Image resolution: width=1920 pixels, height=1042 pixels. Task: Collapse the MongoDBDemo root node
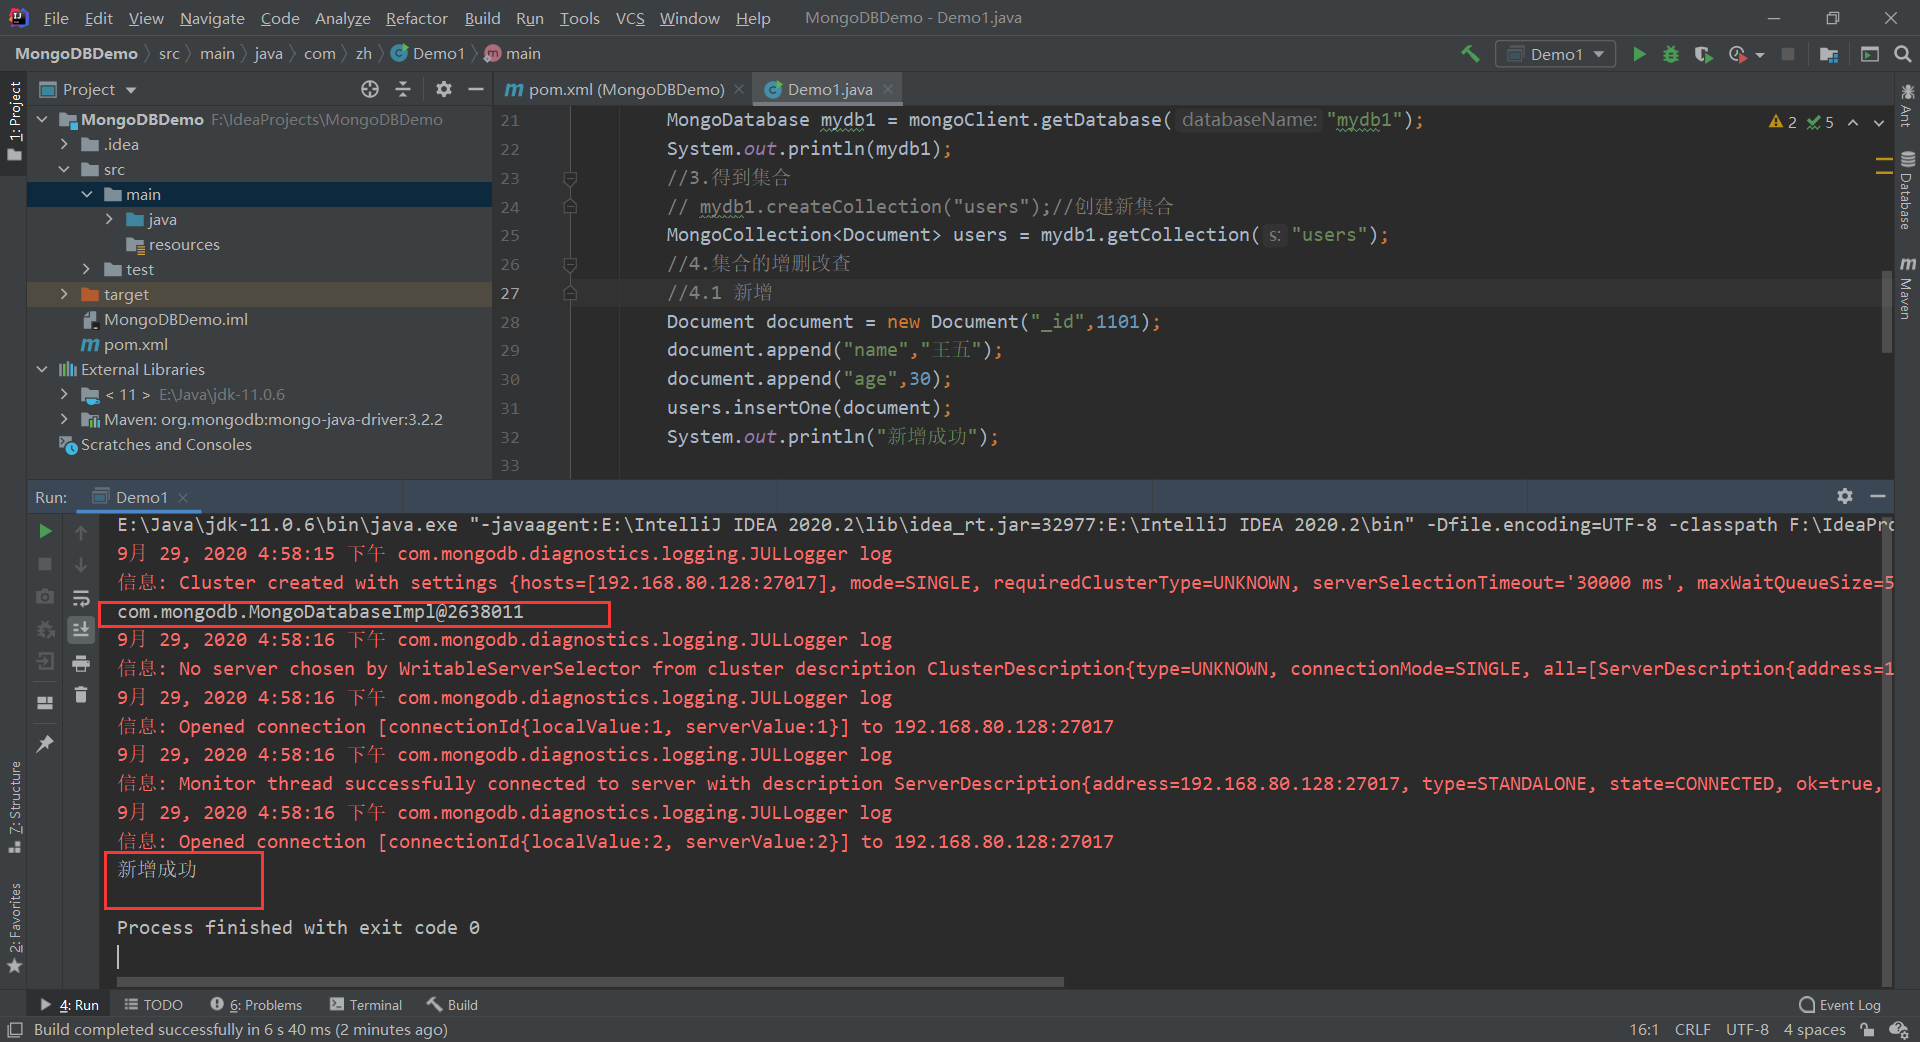point(42,119)
